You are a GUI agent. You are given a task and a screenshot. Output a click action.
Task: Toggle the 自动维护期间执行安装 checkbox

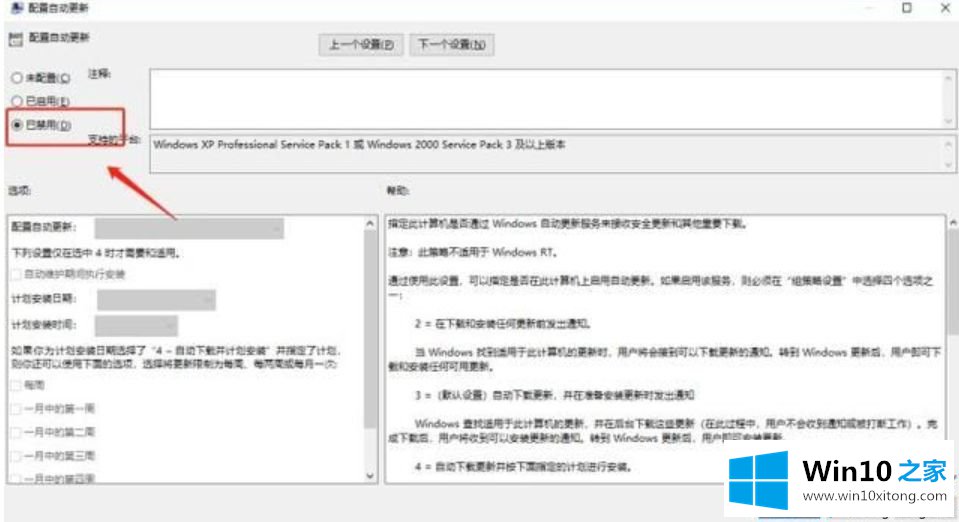tap(17, 274)
